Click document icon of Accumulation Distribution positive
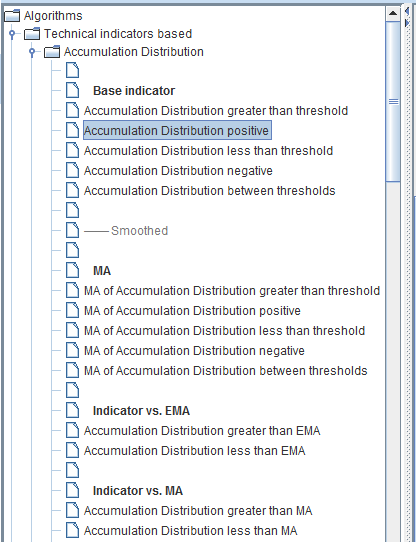 pyautogui.click(x=72, y=131)
